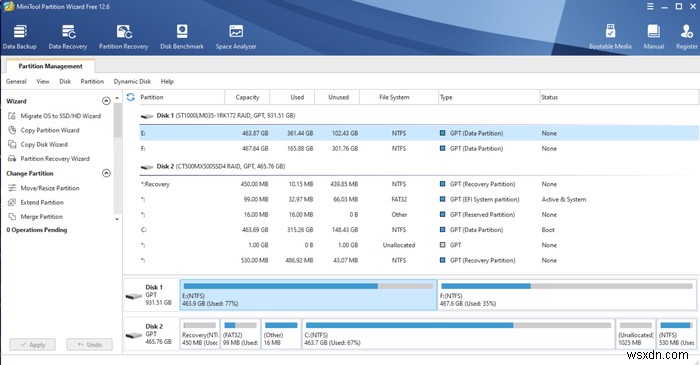Collapse the Wizard section
The image size is (700, 365).
(x=106, y=101)
